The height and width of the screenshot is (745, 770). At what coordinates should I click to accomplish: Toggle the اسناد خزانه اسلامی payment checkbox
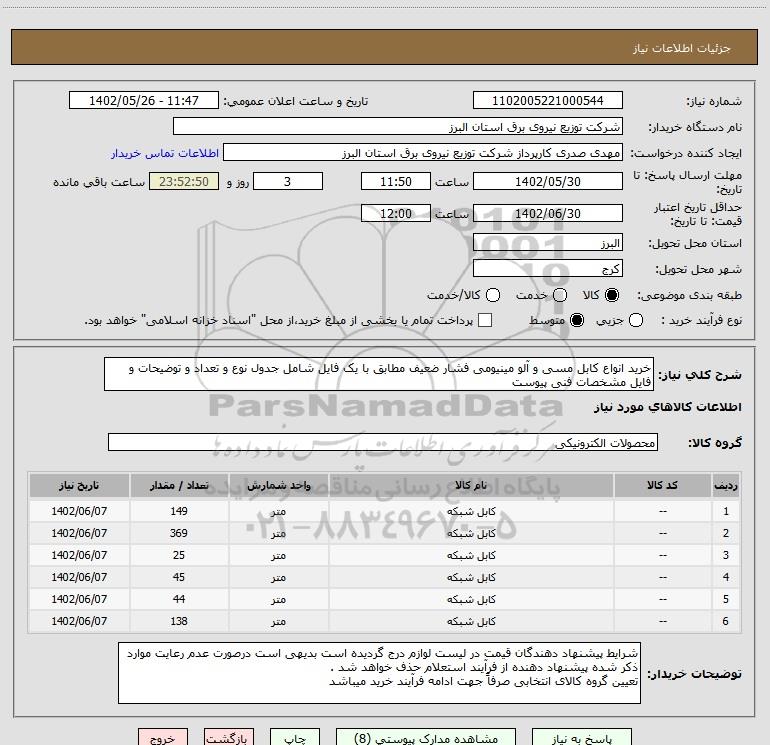click(x=485, y=320)
